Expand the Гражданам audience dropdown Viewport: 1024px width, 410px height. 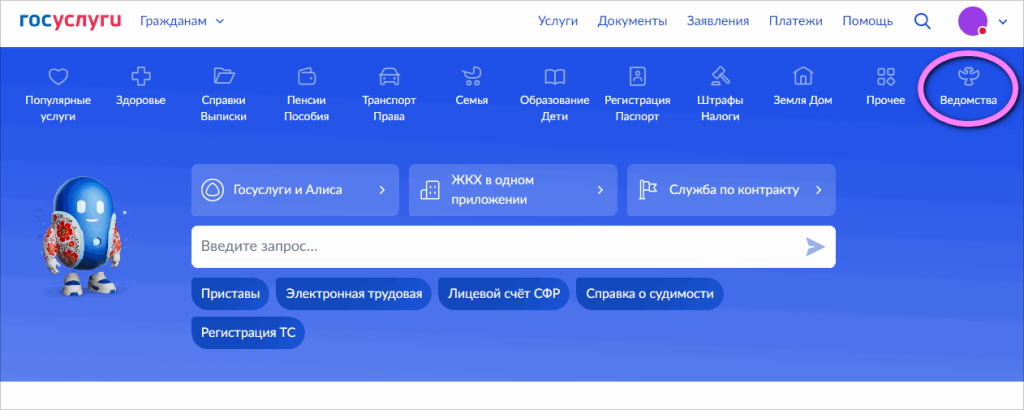click(182, 21)
